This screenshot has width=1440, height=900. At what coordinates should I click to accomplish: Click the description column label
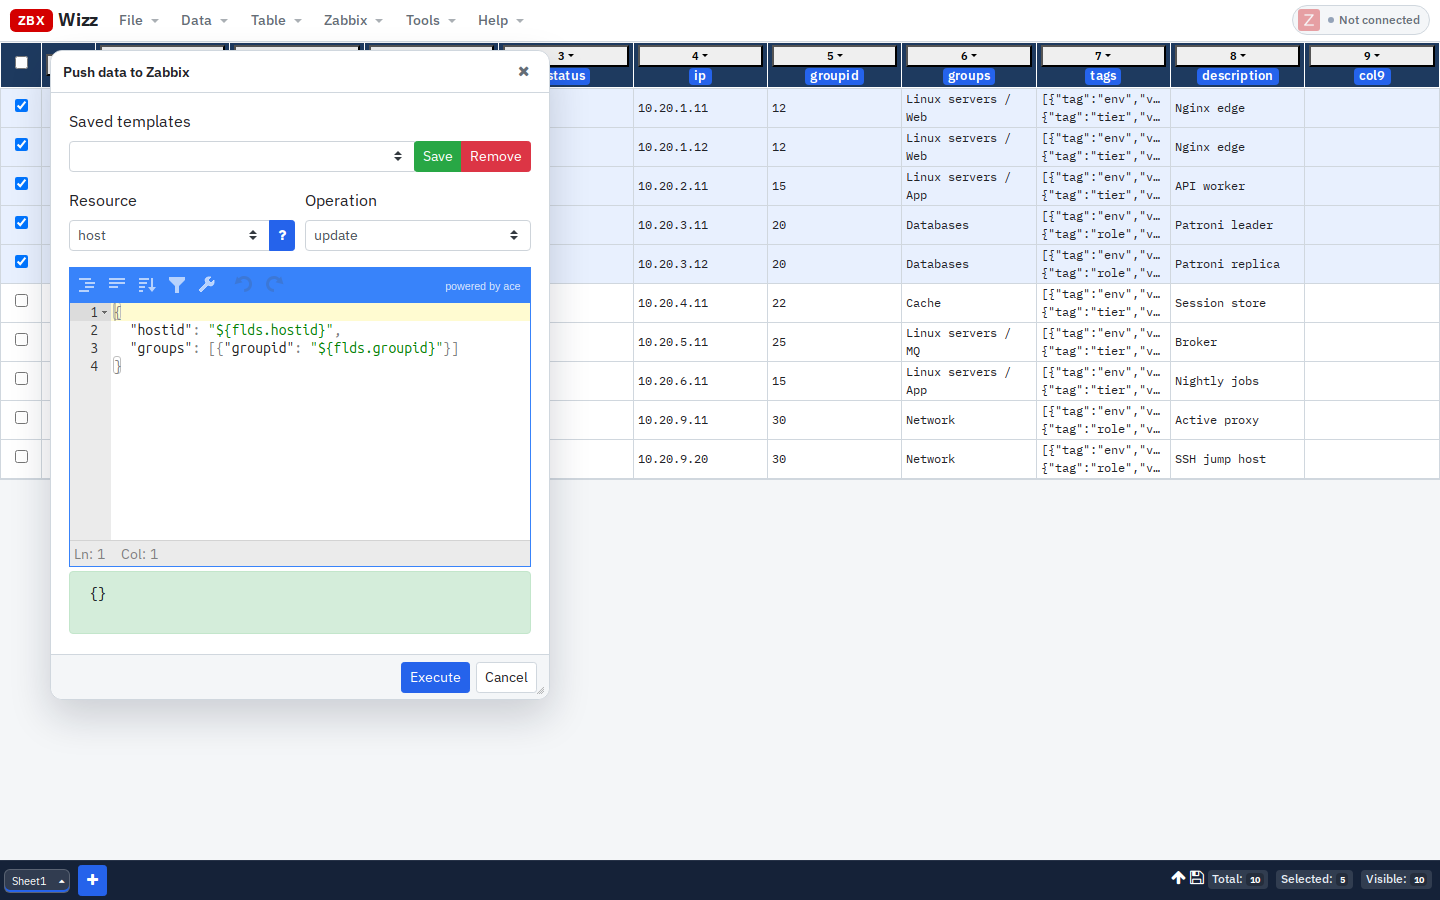point(1237,76)
